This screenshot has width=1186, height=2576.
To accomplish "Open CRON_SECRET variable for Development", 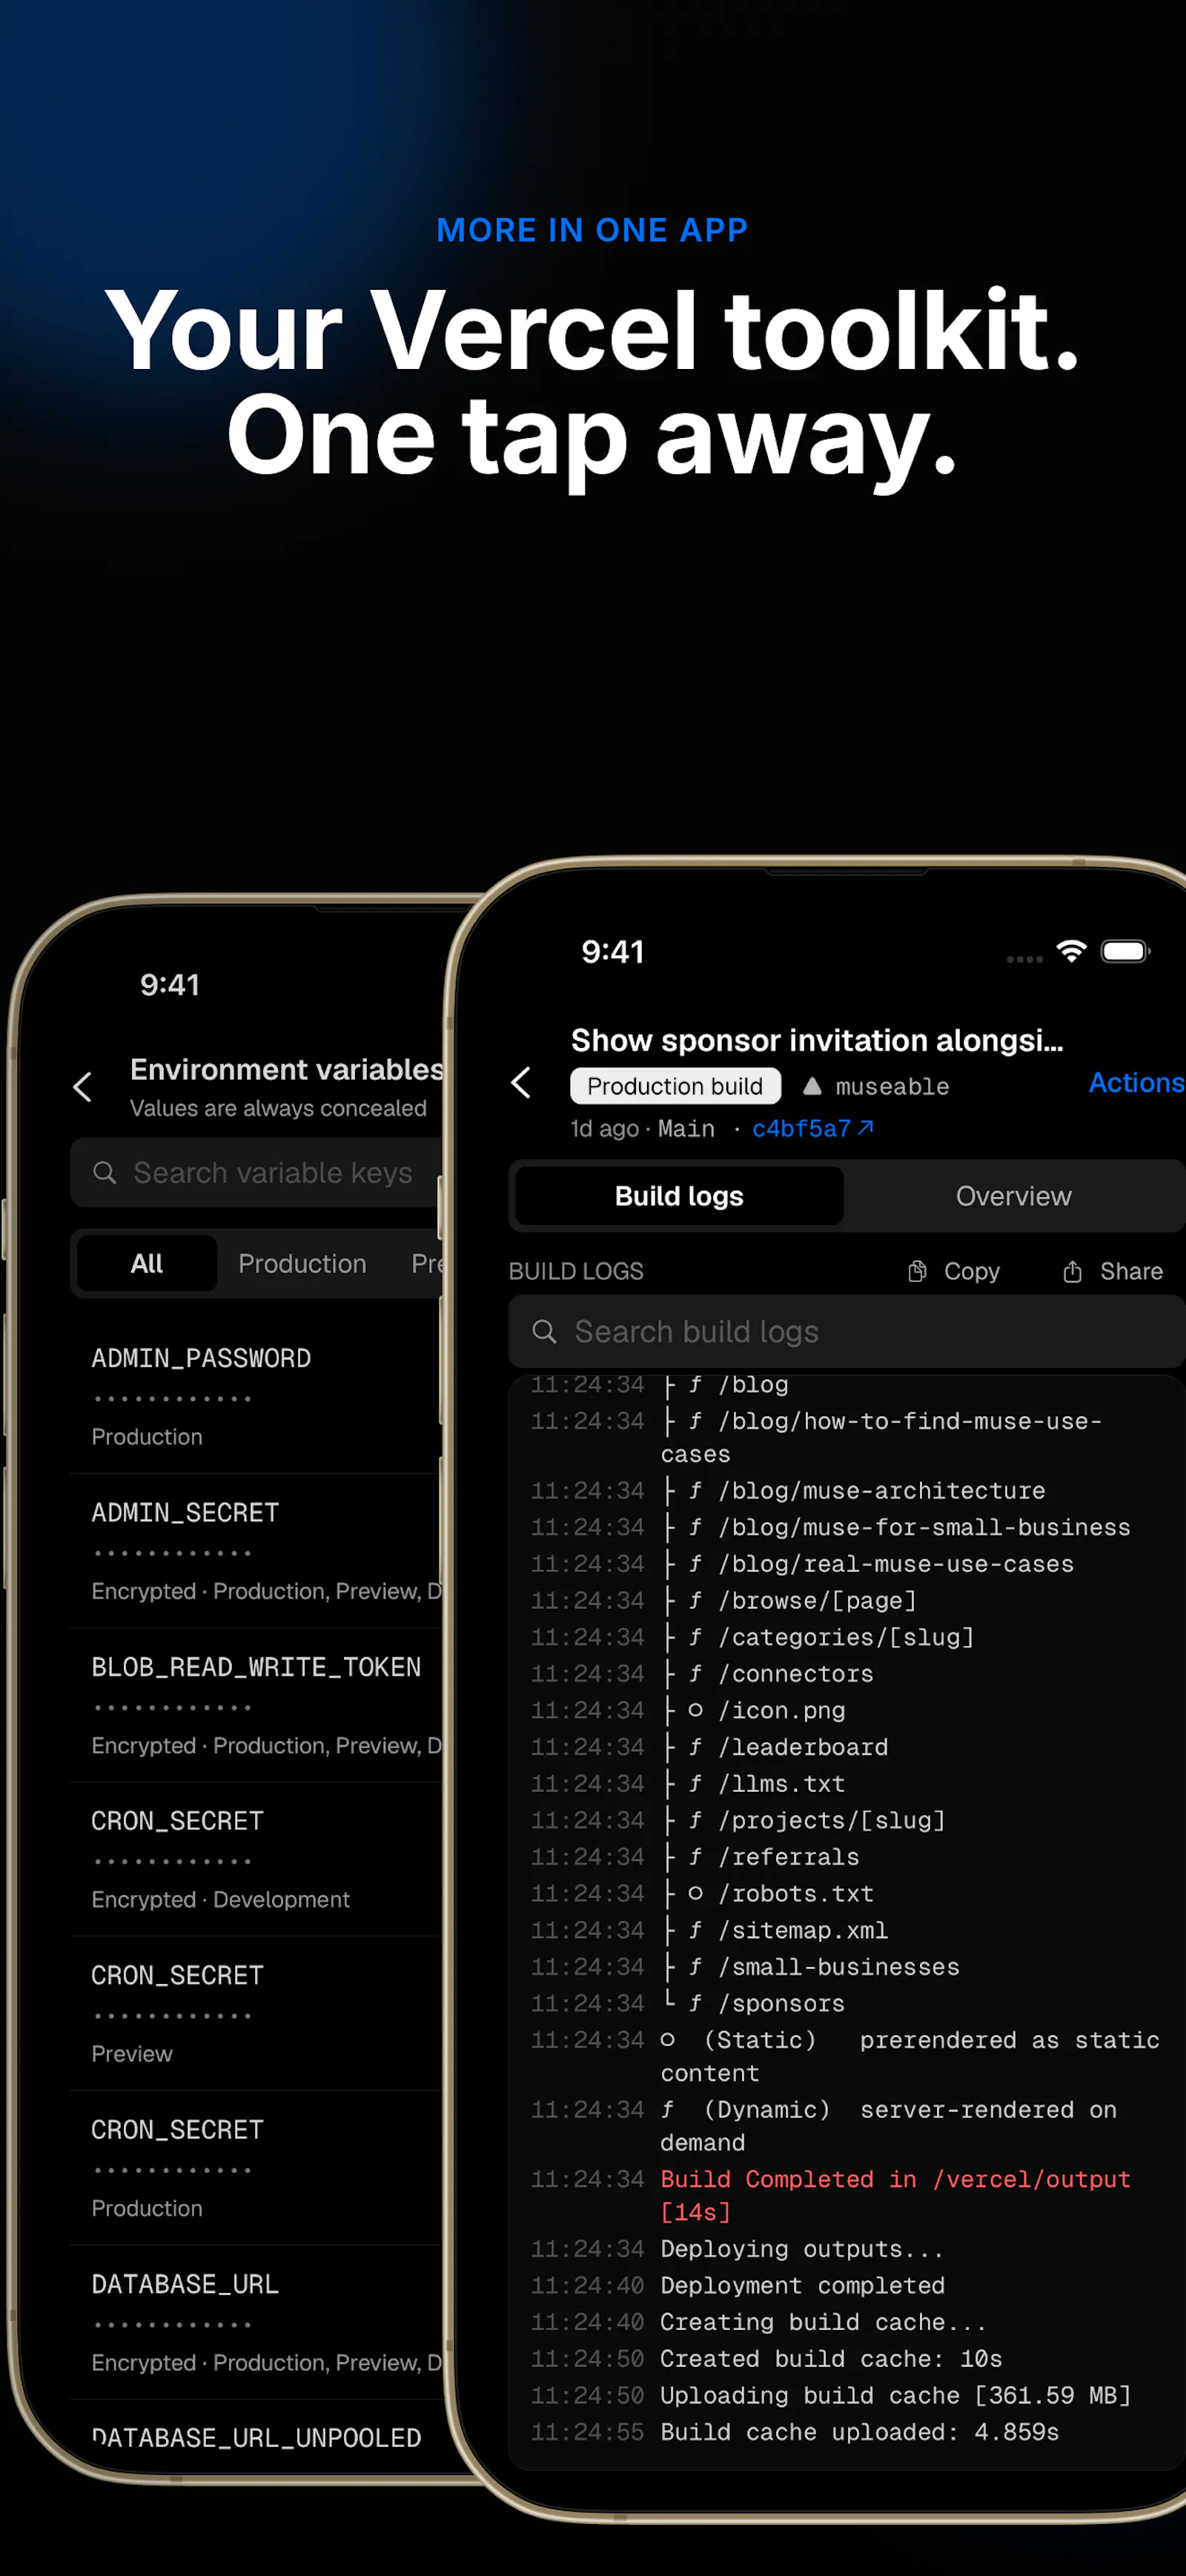I will [257, 1859].
